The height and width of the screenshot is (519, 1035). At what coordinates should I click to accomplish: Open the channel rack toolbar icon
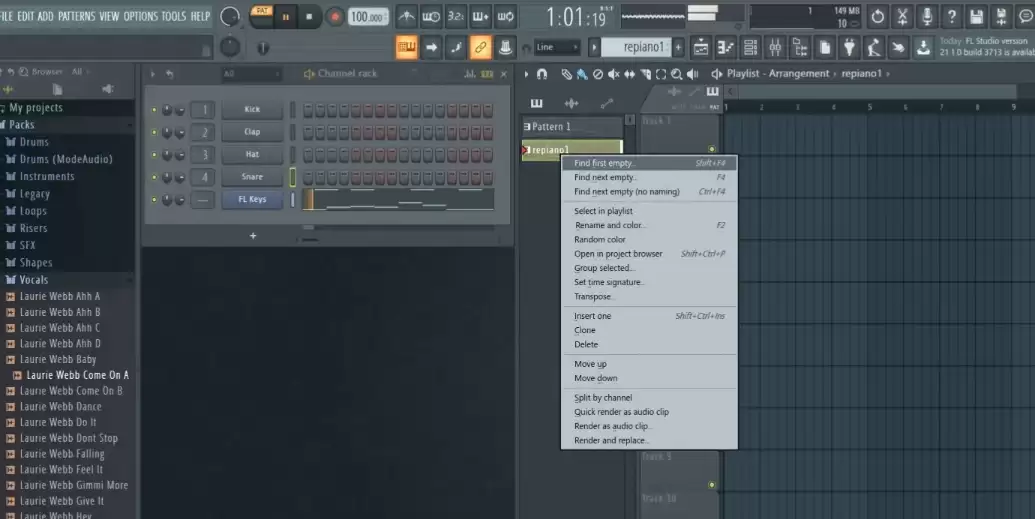pyautogui.click(x=751, y=48)
